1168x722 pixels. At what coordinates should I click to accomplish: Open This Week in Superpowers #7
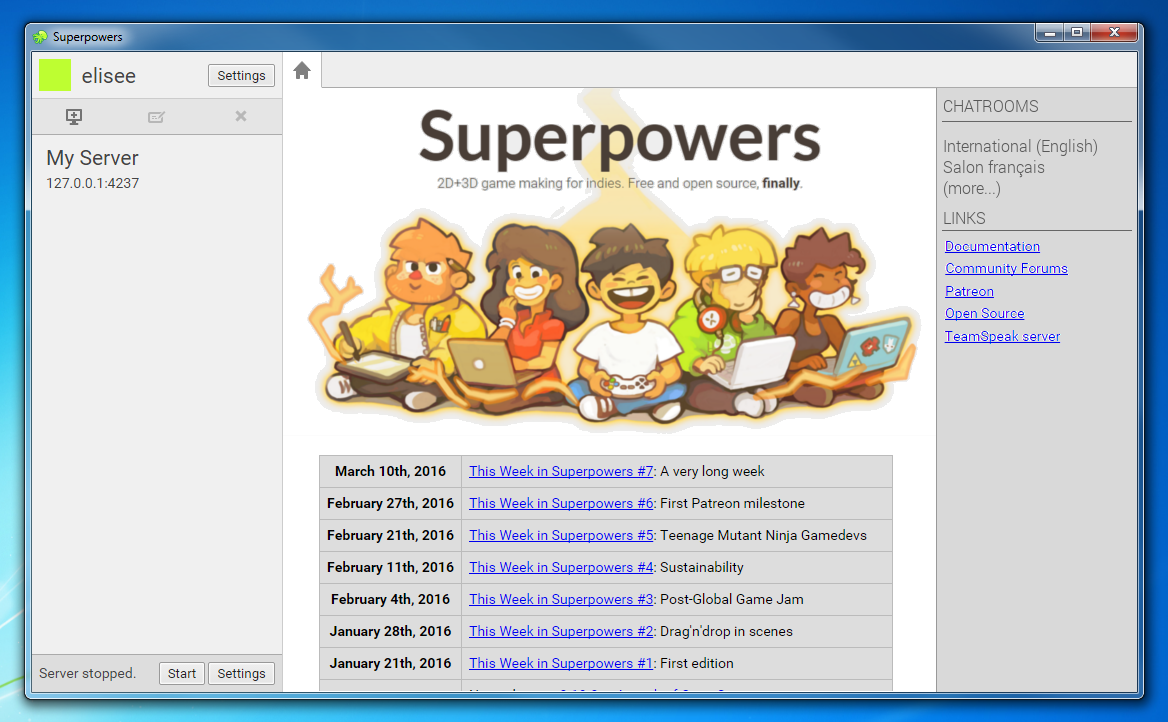pos(561,472)
